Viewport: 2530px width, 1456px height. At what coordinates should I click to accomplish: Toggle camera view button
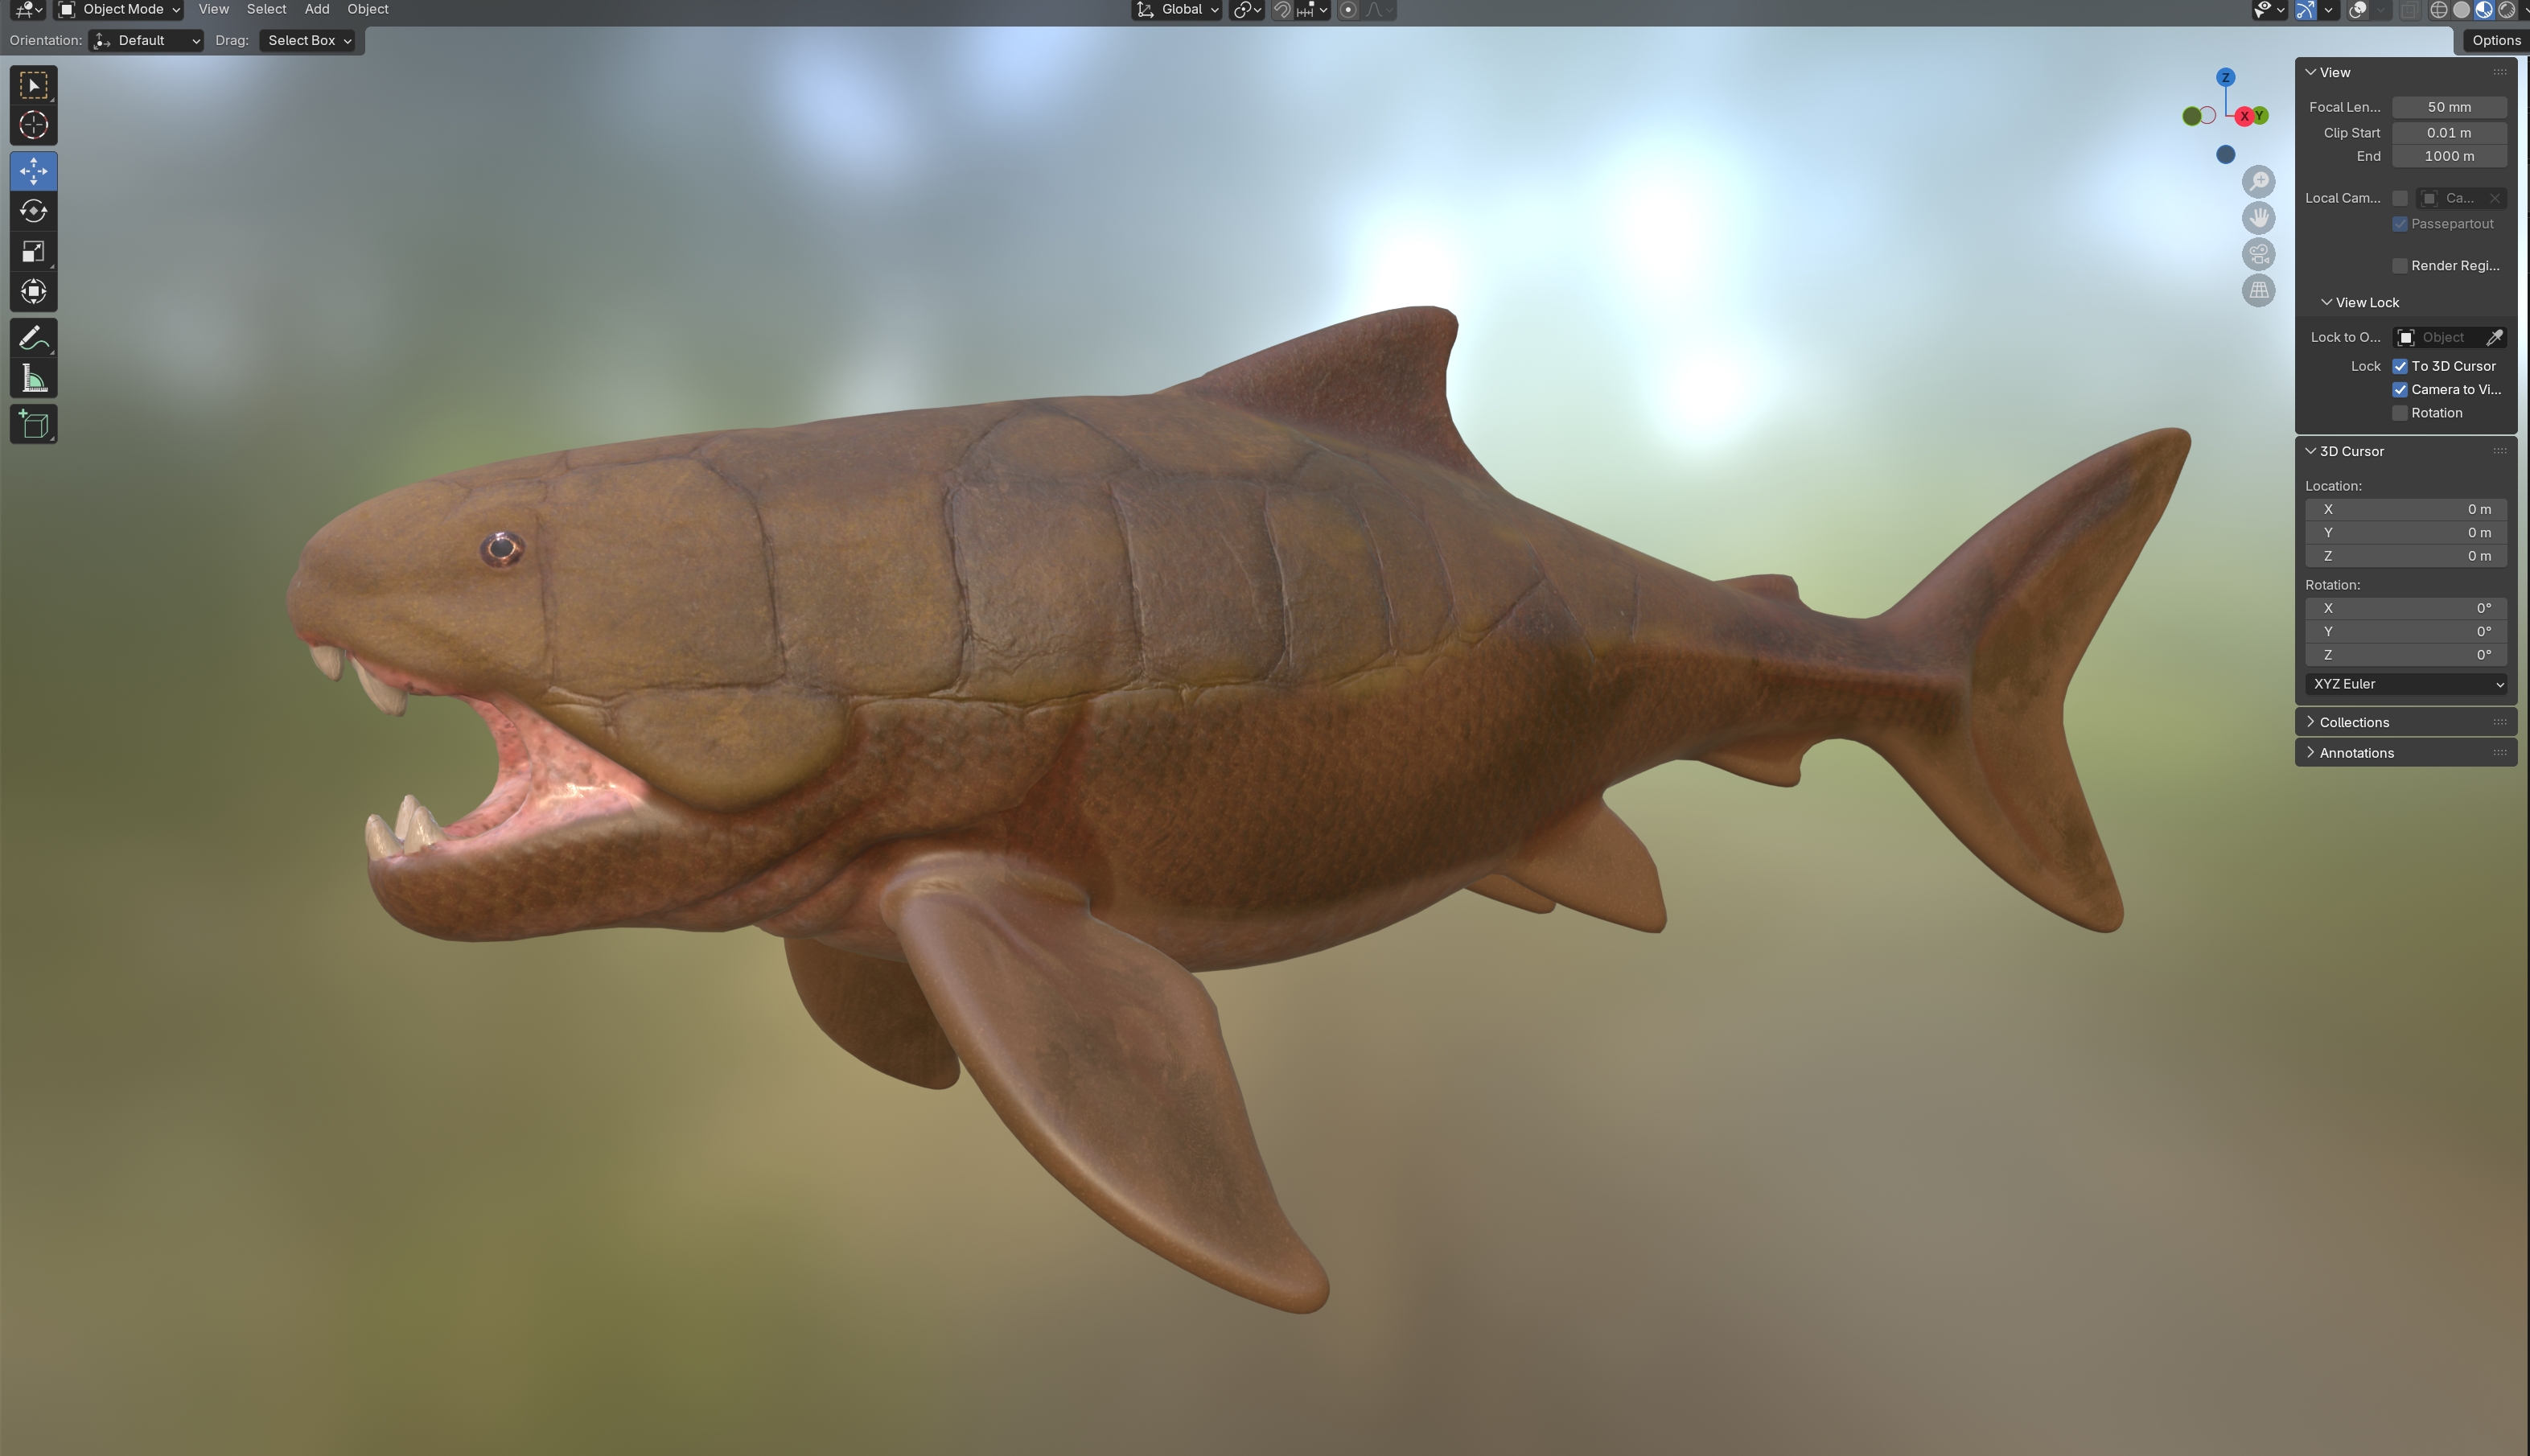(2258, 254)
